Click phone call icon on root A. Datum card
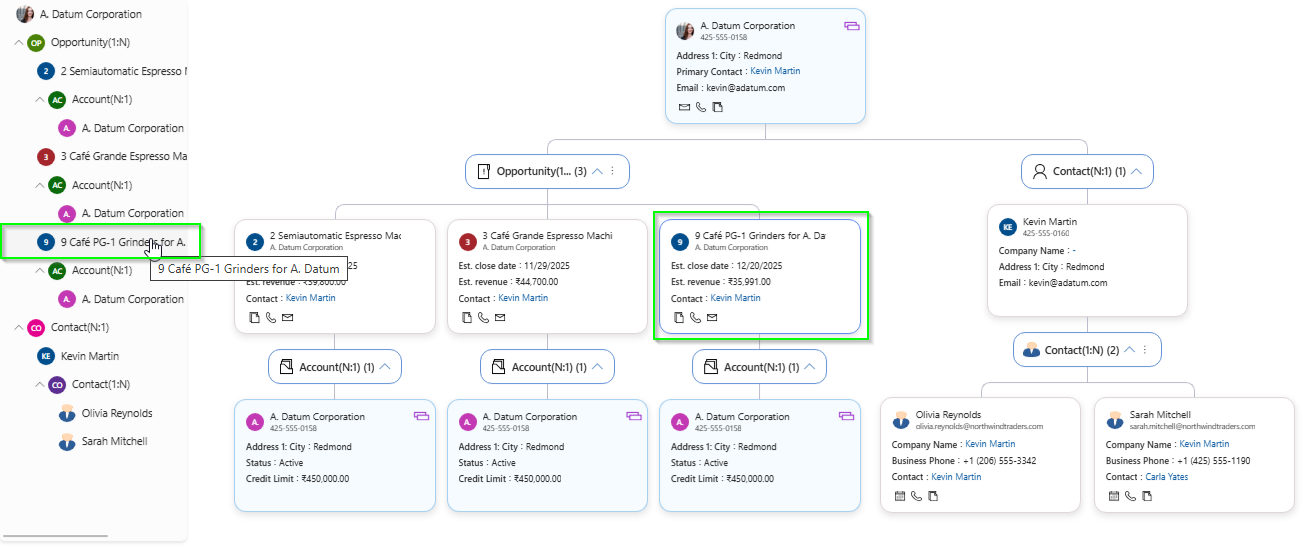 point(701,107)
